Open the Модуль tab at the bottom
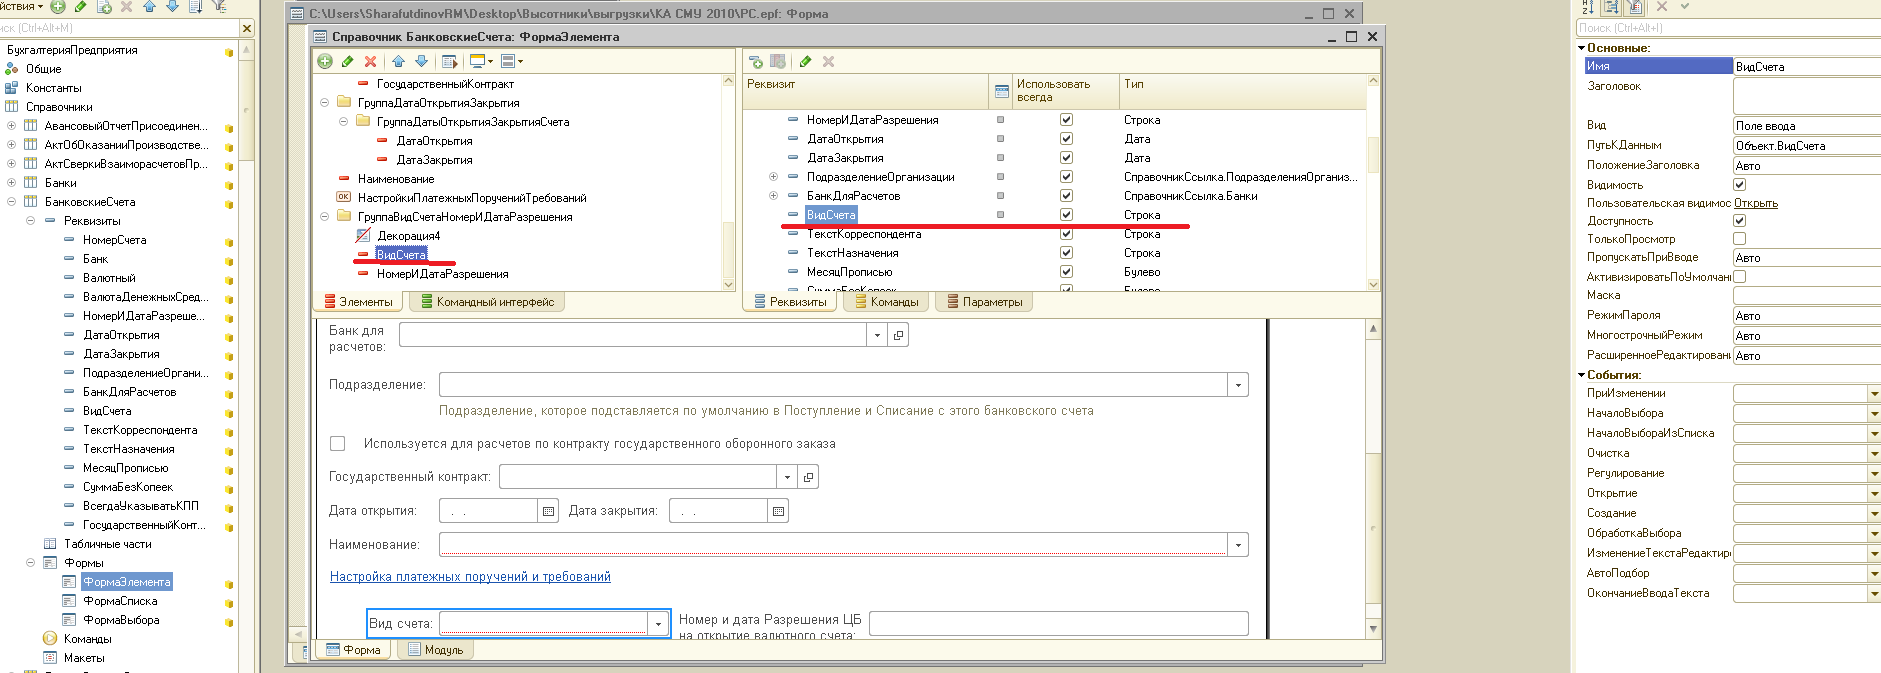Viewport: 1881px width, 673px height. tap(435, 650)
